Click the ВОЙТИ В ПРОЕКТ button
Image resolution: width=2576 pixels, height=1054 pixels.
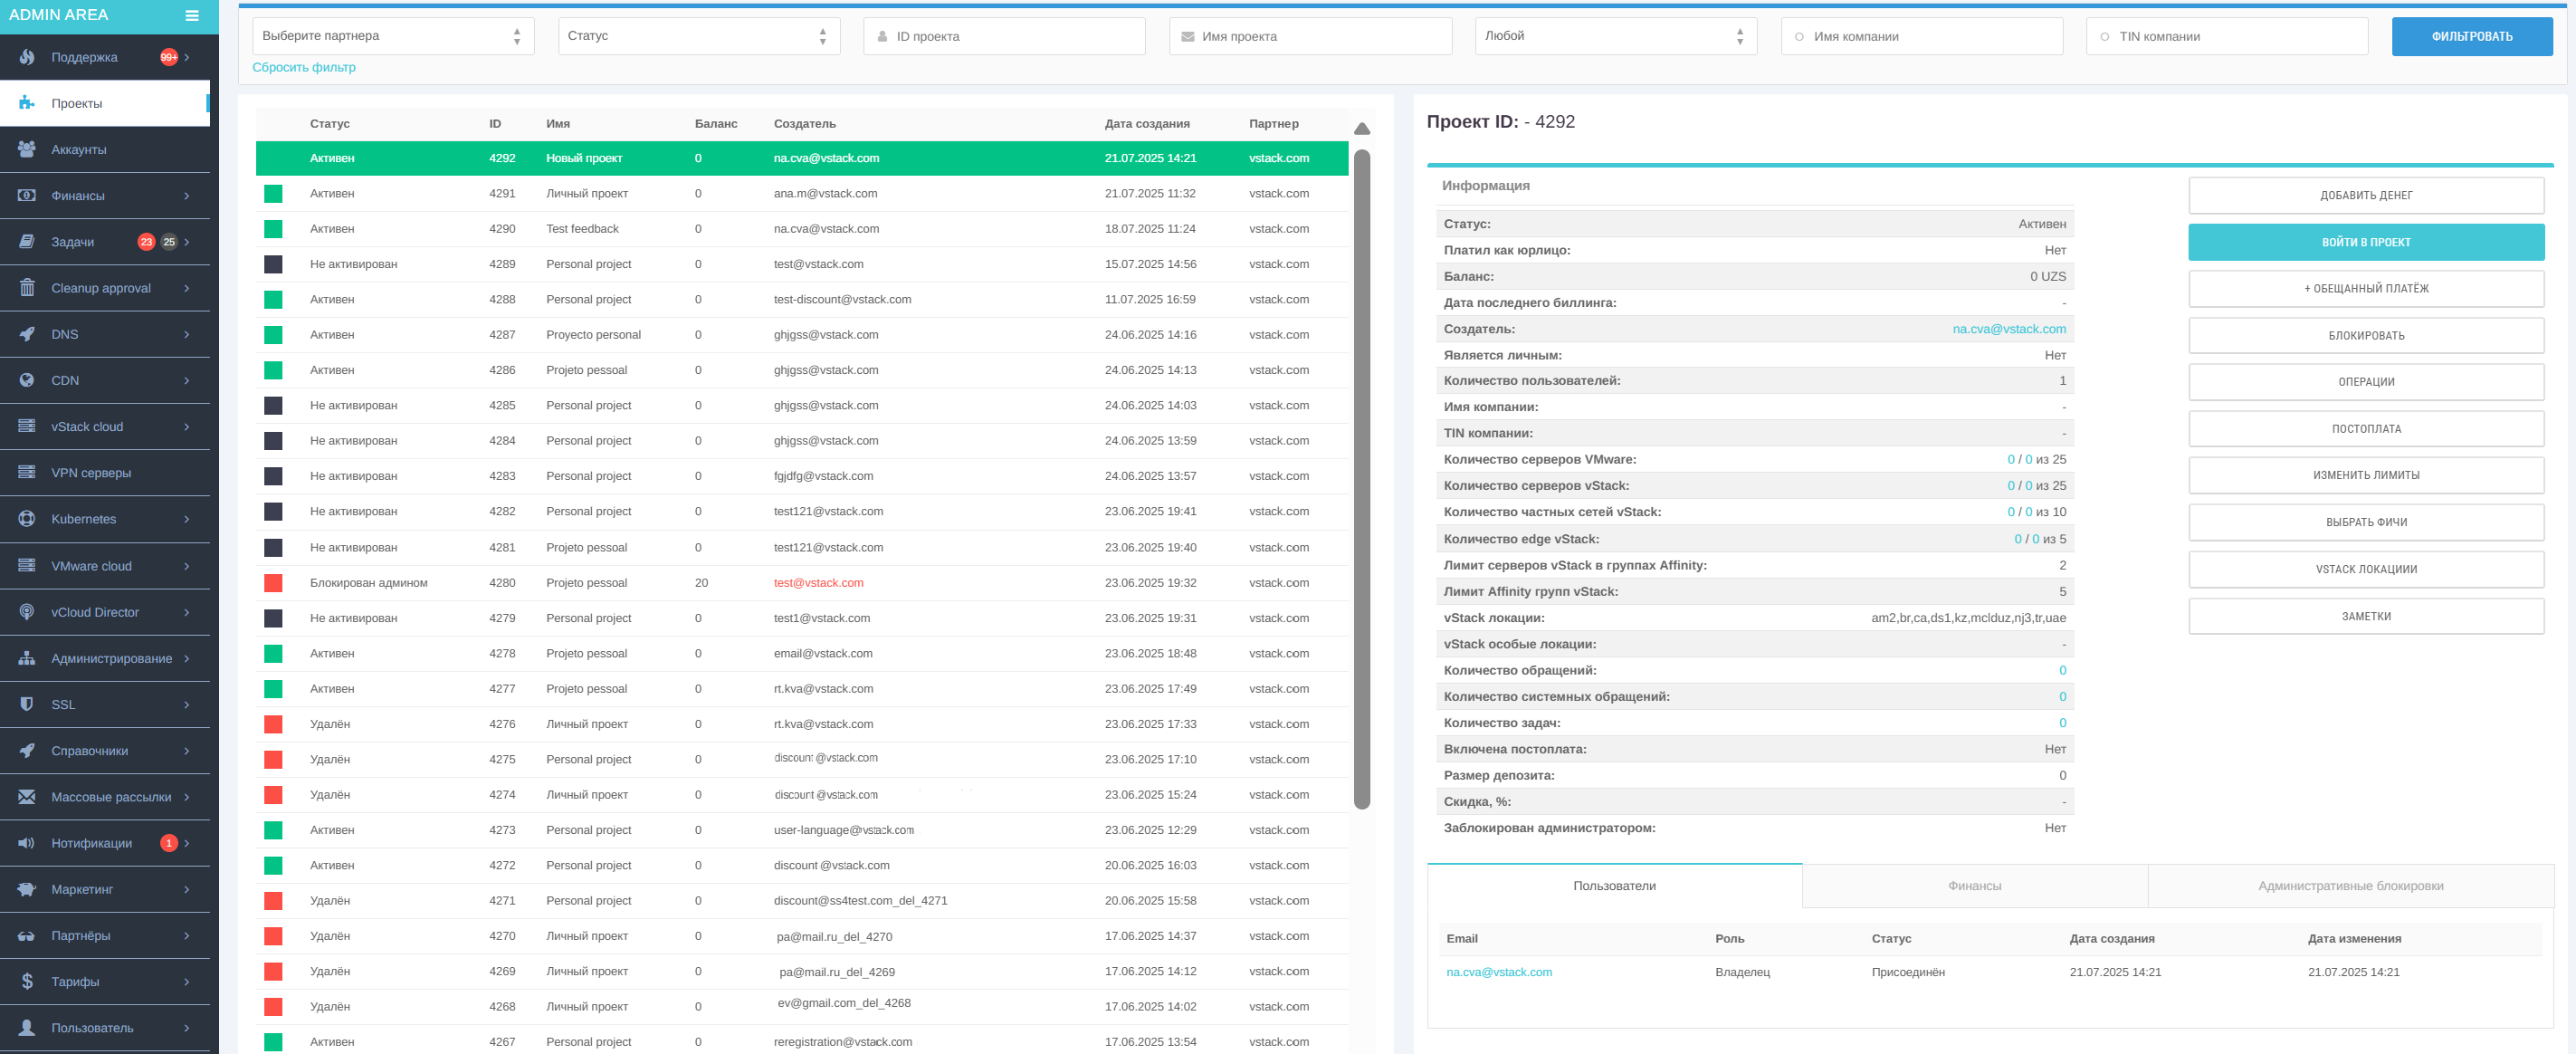[x=2366, y=242]
